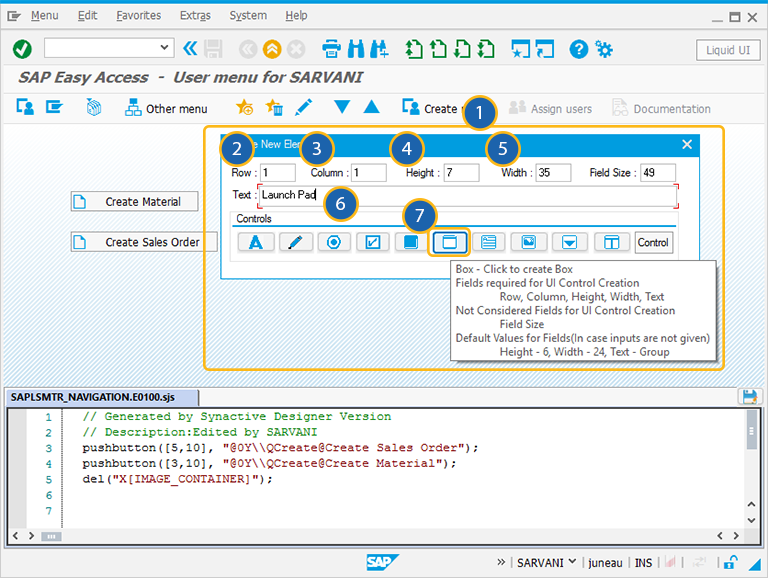Screen dimensions: 768x578
Task: Open the Edit menu
Action: click(x=87, y=16)
